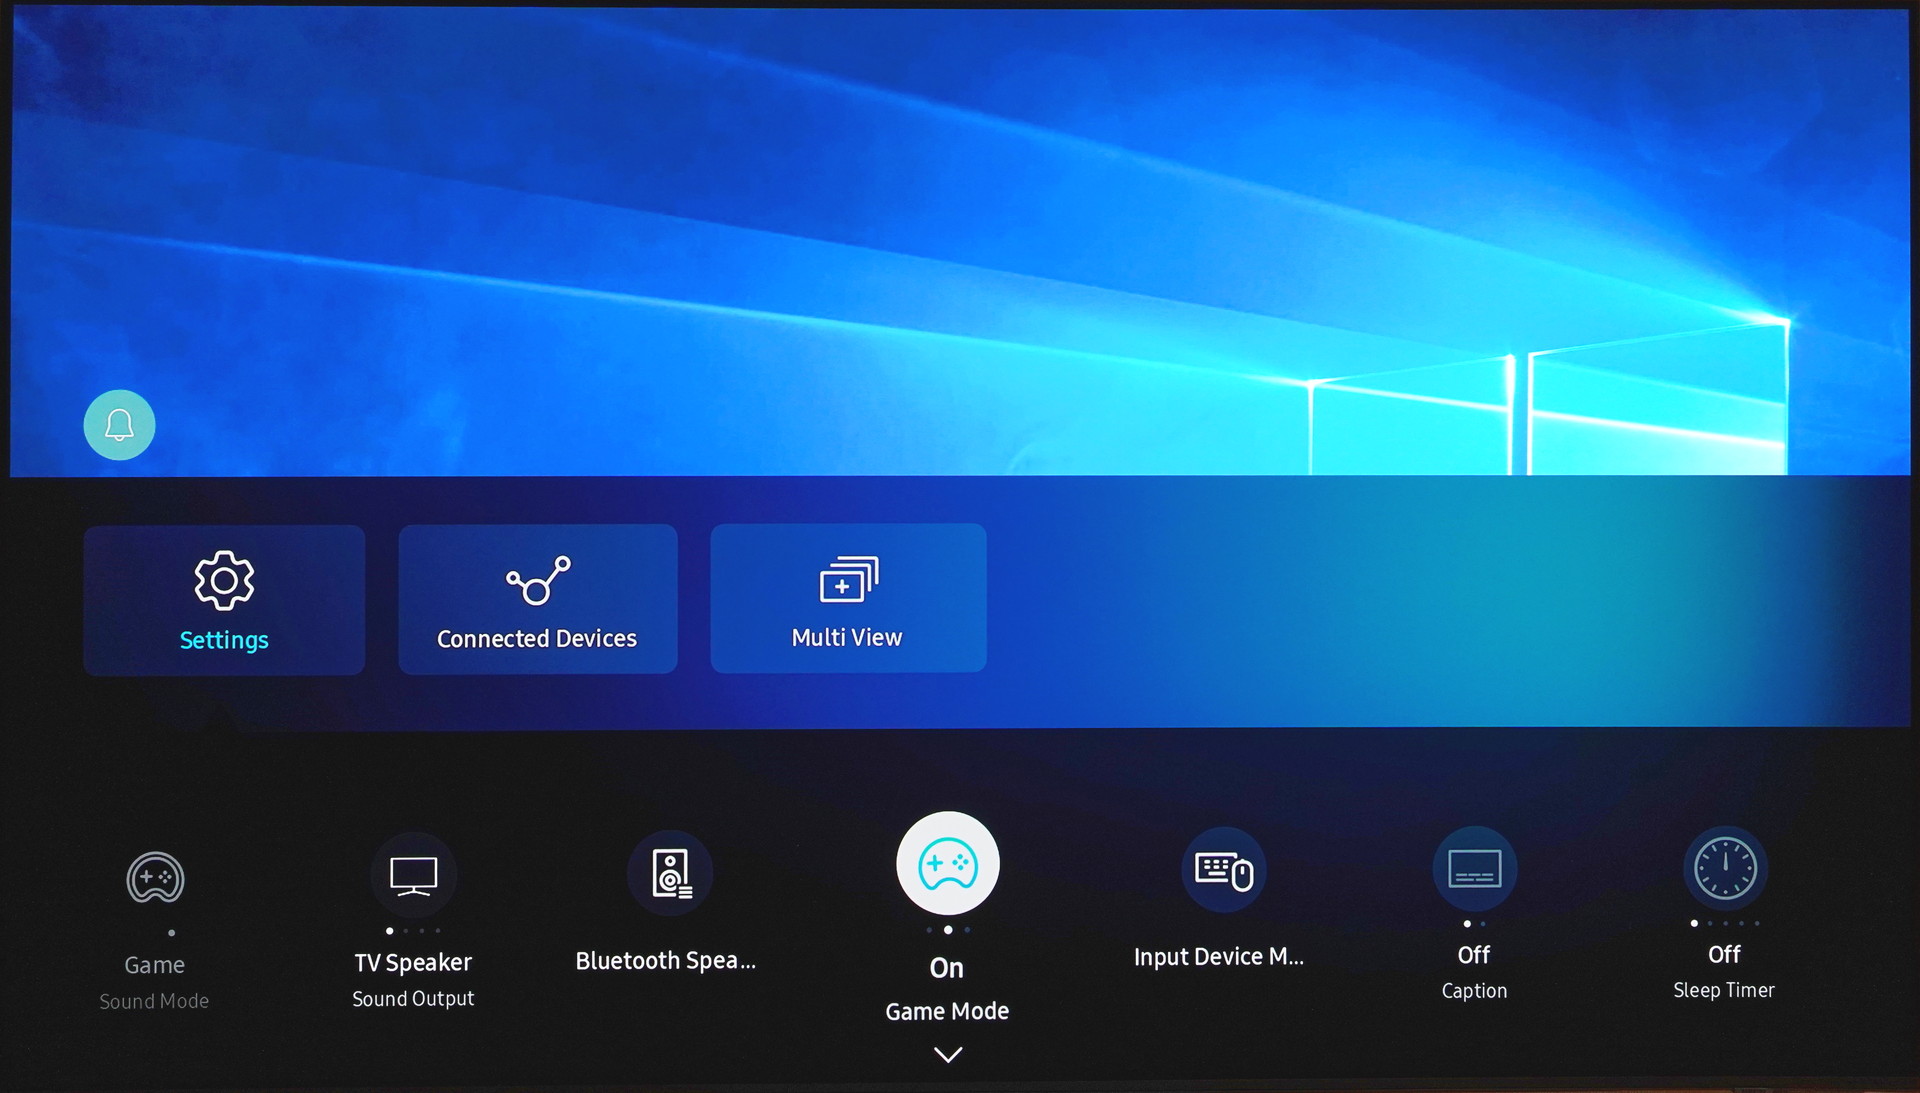Click the 'Off' value above Caption

point(1474,955)
